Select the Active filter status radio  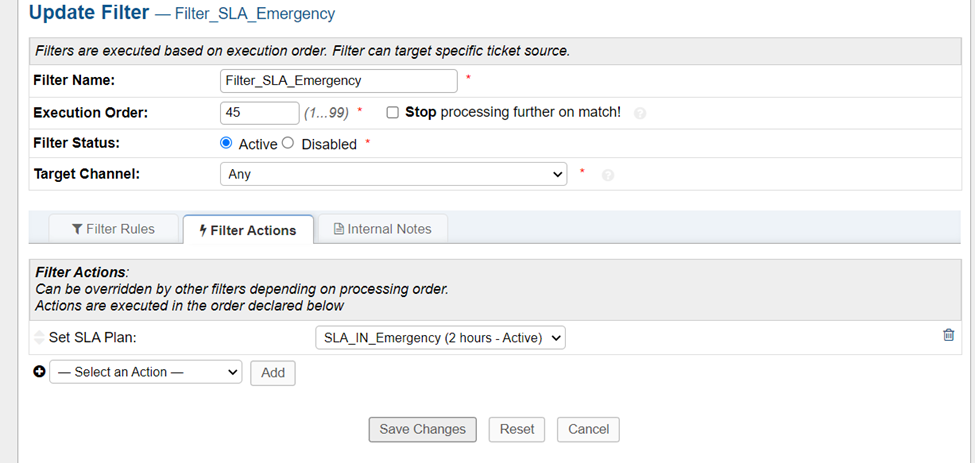pyautogui.click(x=226, y=143)
